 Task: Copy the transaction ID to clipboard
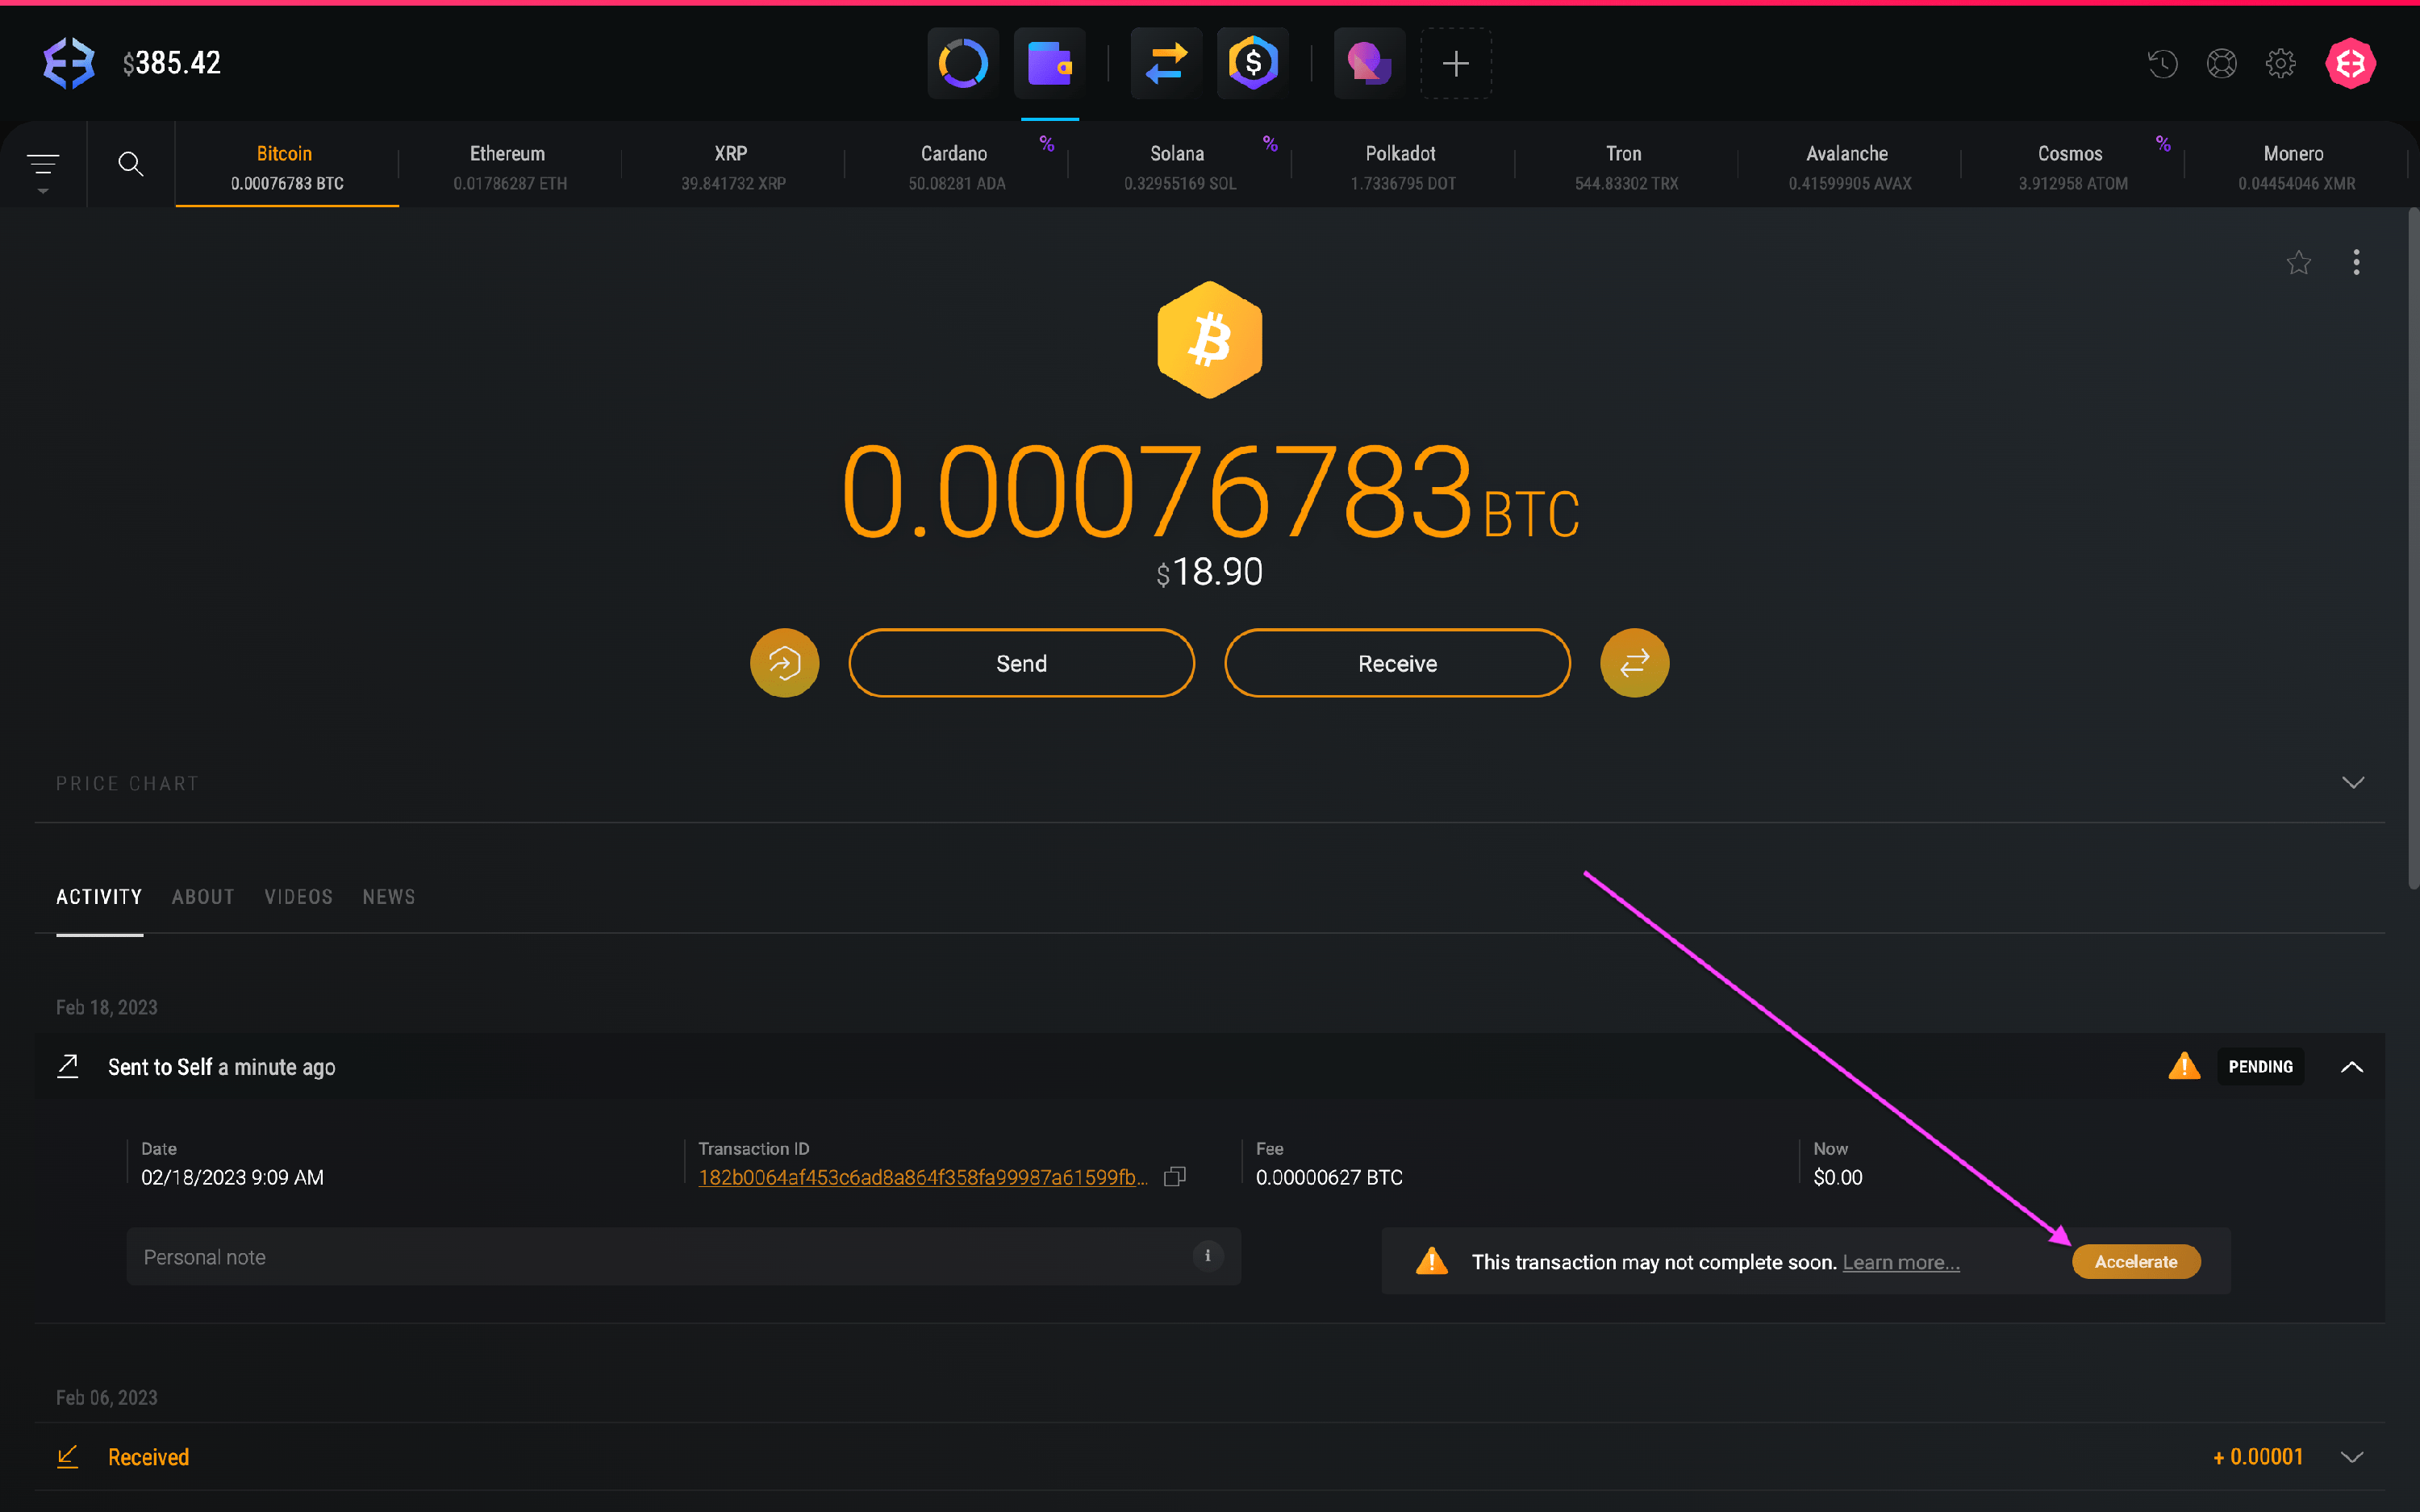(1175, 1177)
